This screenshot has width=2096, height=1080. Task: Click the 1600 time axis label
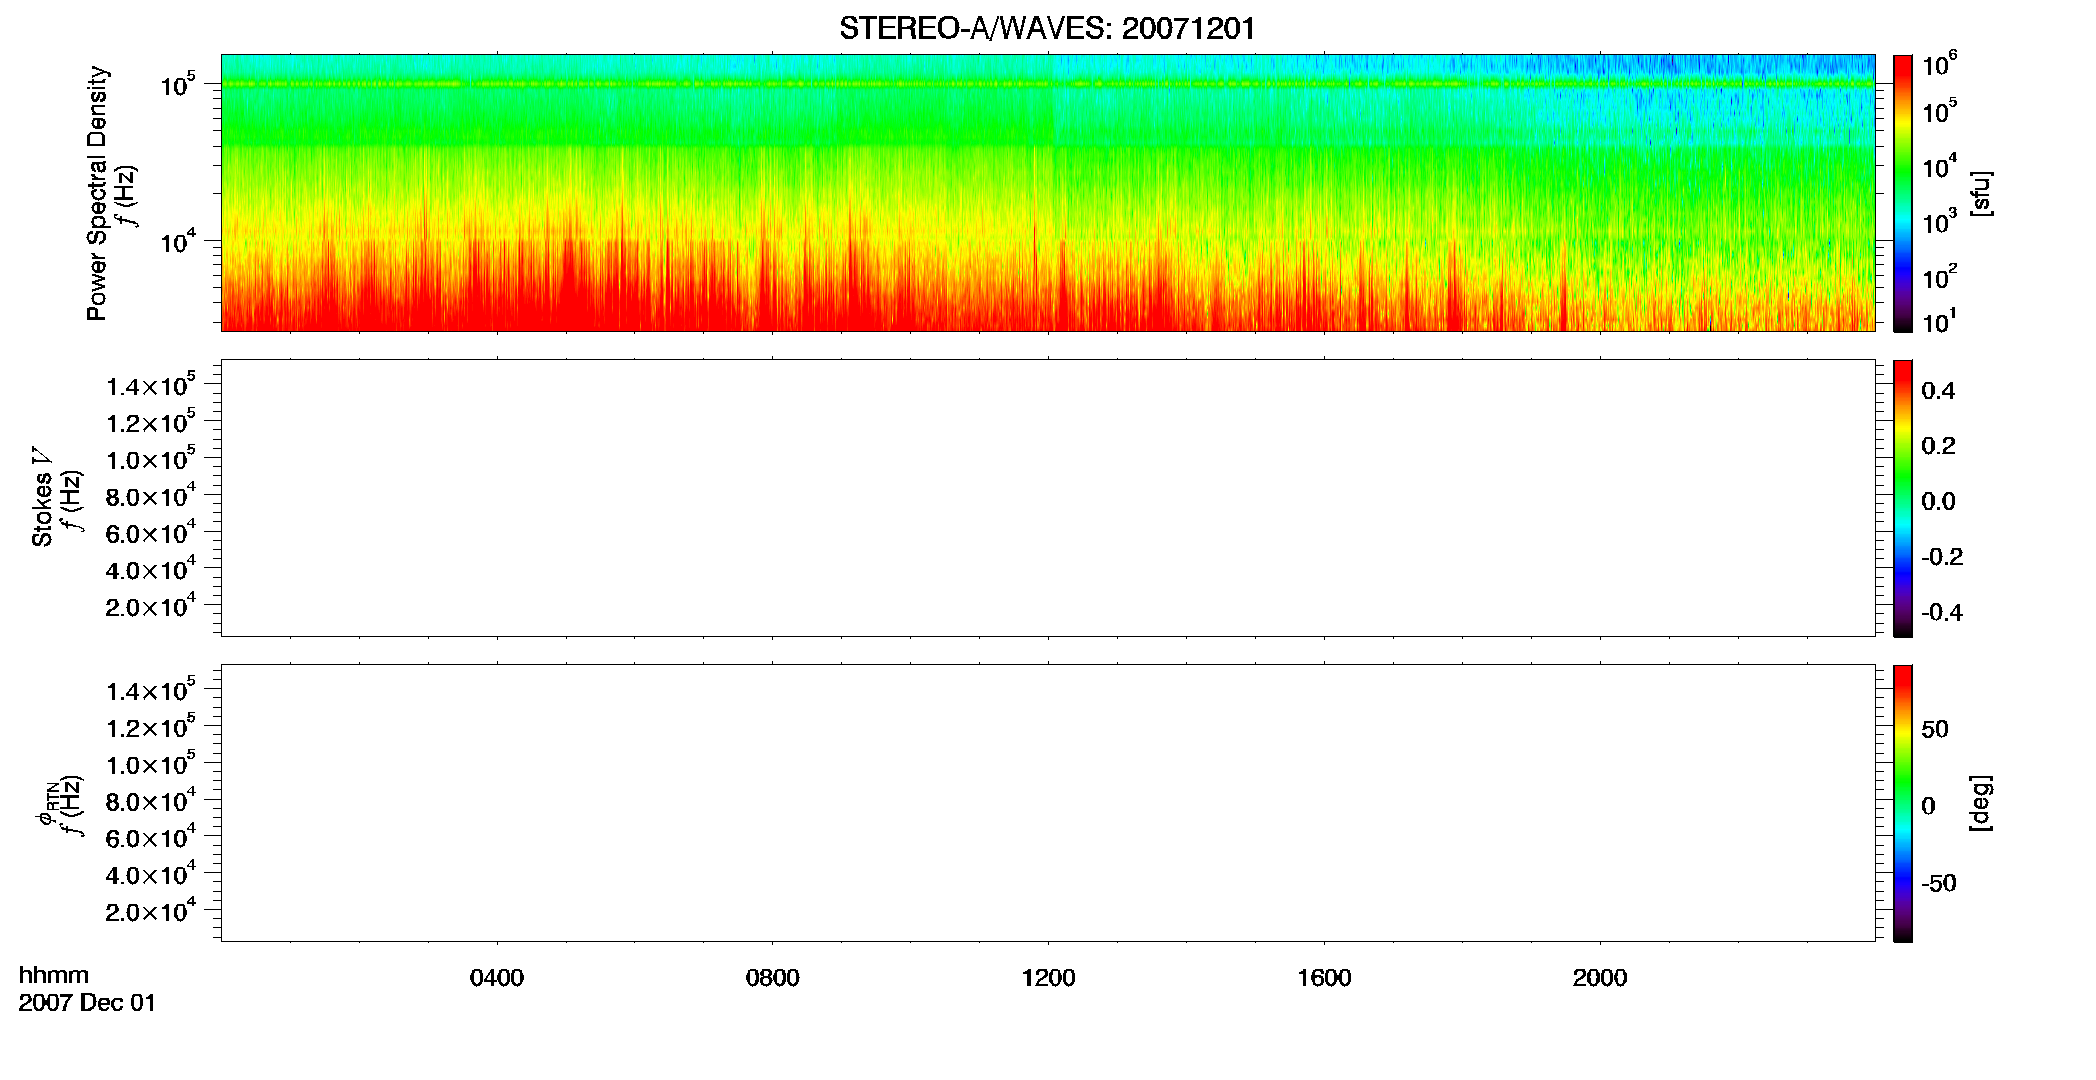pyautogui.click(x=1324, y=978)
